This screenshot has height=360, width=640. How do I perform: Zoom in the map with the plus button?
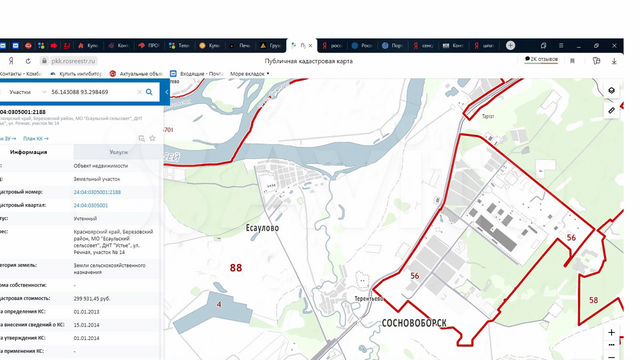coord(611,332)
